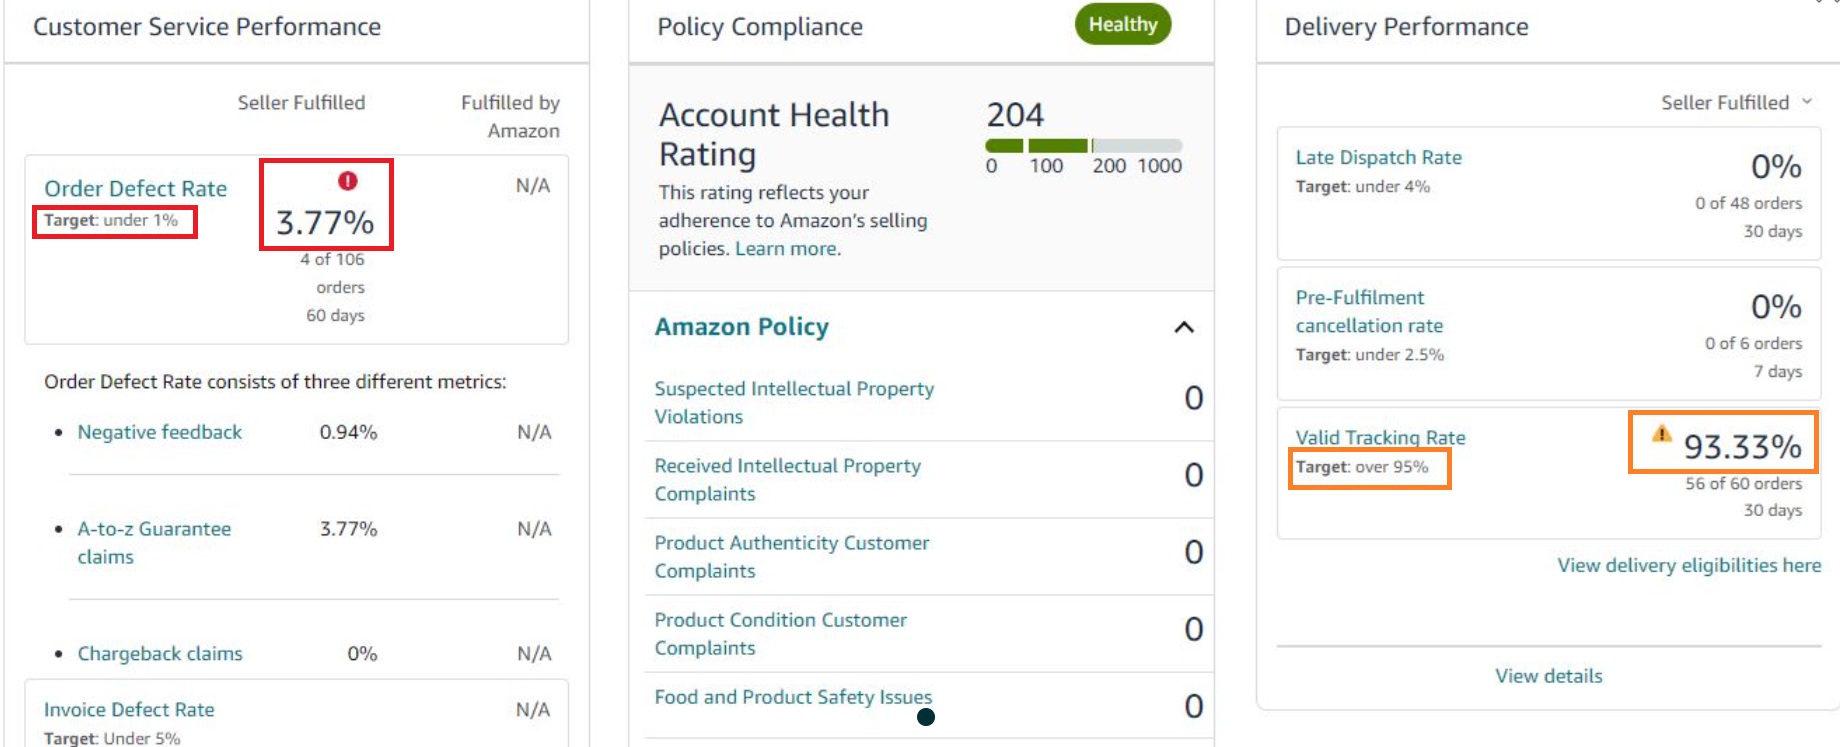Open Chargeback claims link

click(160, 653)
